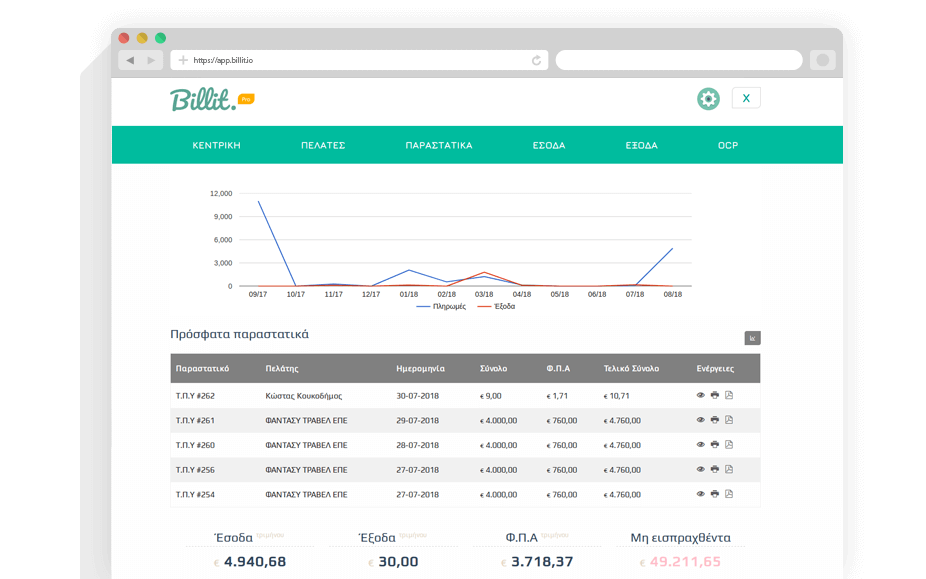Print invoice Τ.Π.Υ #261 using the printer icon
Viewport: 926px width, 579px height.
[x=714, y=420]
